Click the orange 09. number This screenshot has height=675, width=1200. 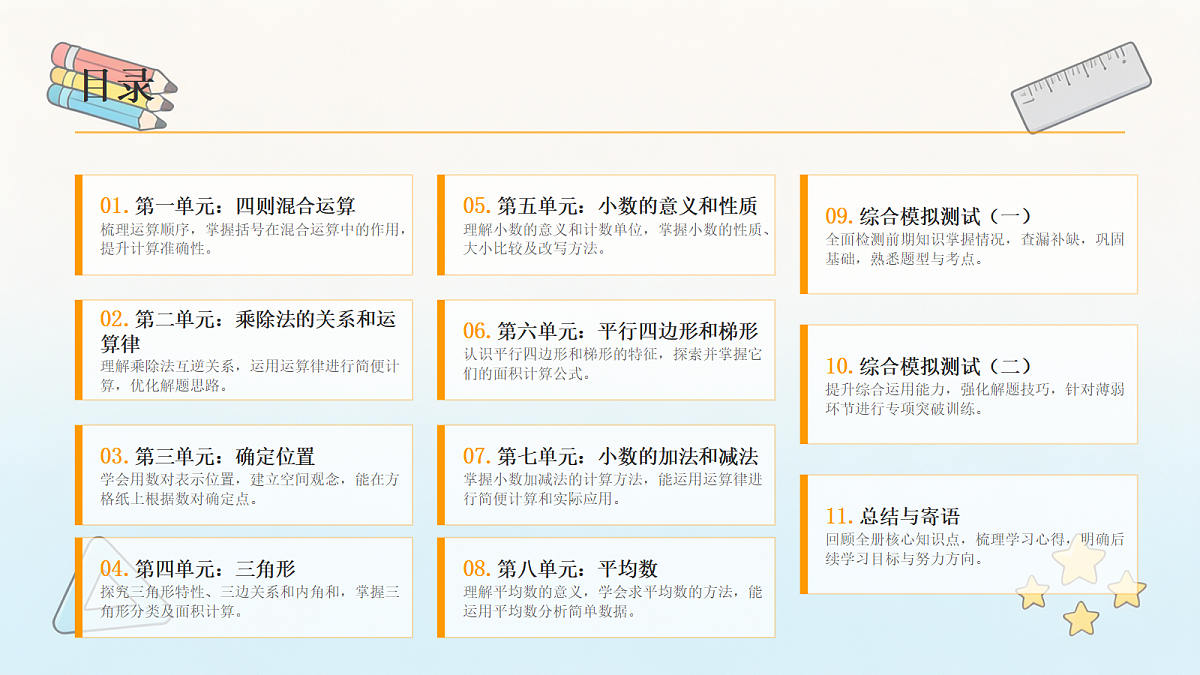840,217
